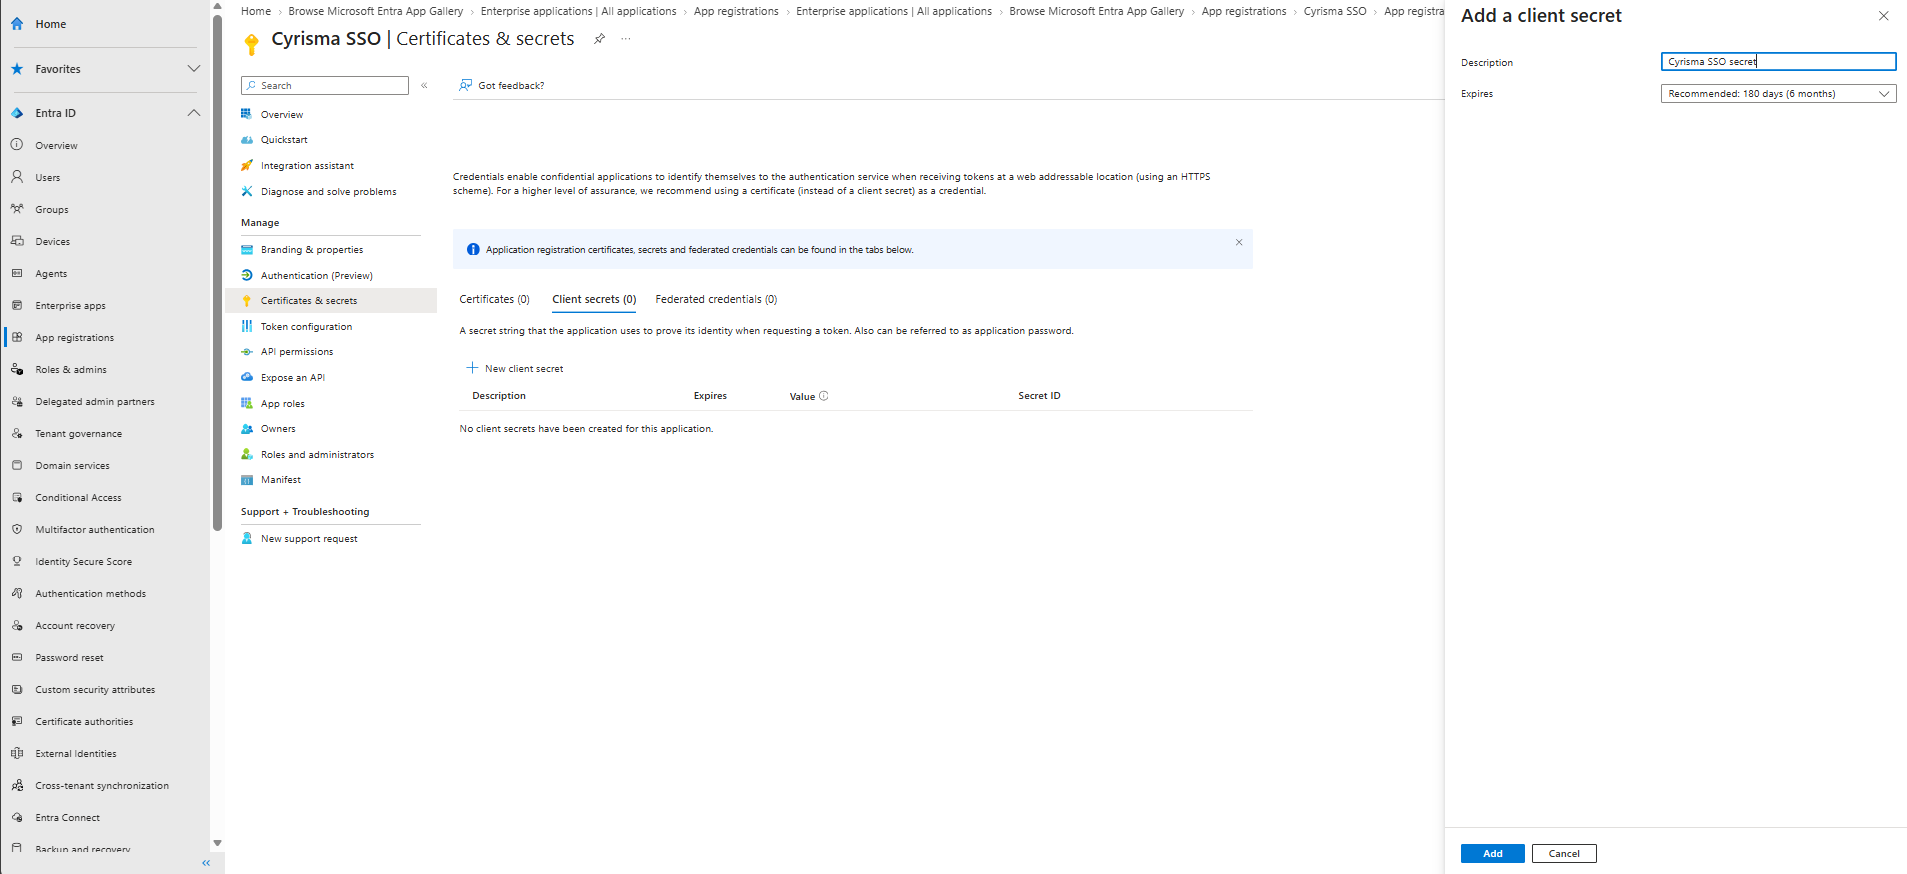
Task: Click the Home icon in left navigation
Action: click(17, 24)
